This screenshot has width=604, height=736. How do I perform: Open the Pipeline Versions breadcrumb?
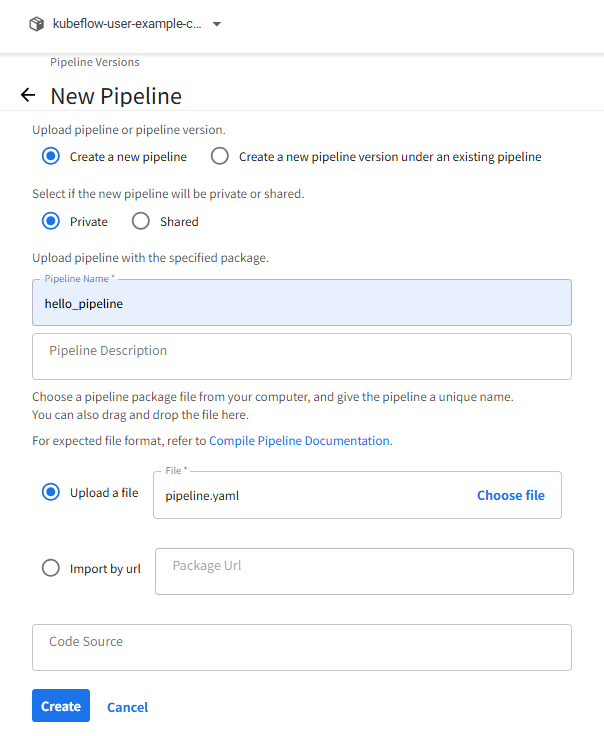click(95, 62)
